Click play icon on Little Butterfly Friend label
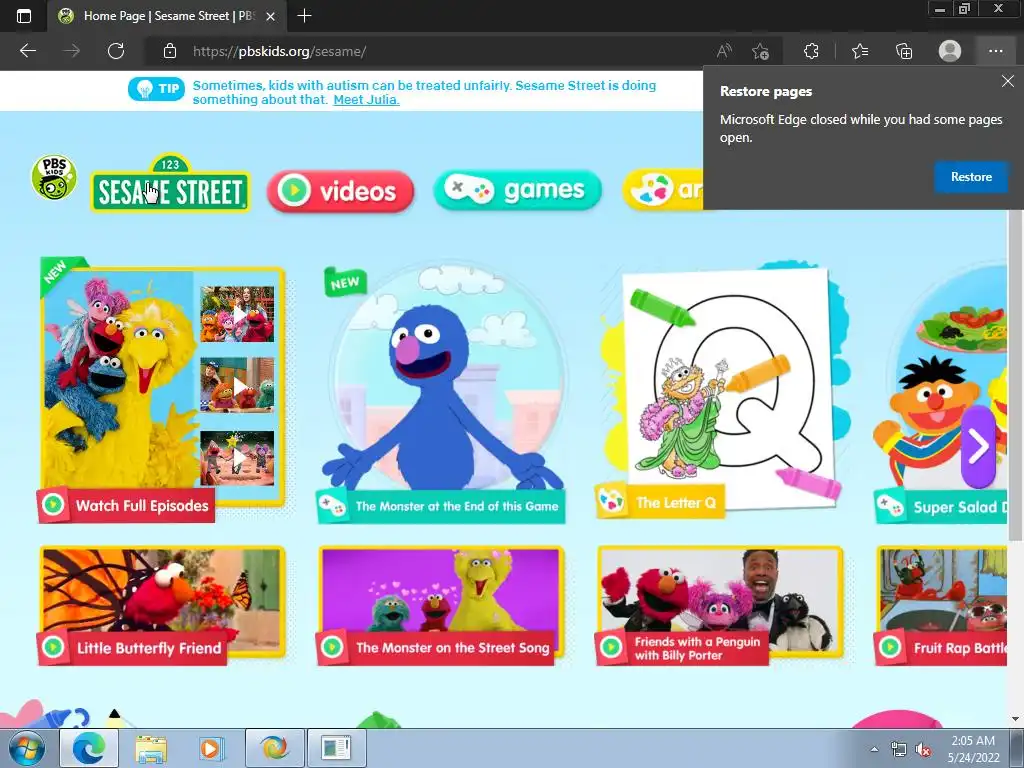 point(54,647)
